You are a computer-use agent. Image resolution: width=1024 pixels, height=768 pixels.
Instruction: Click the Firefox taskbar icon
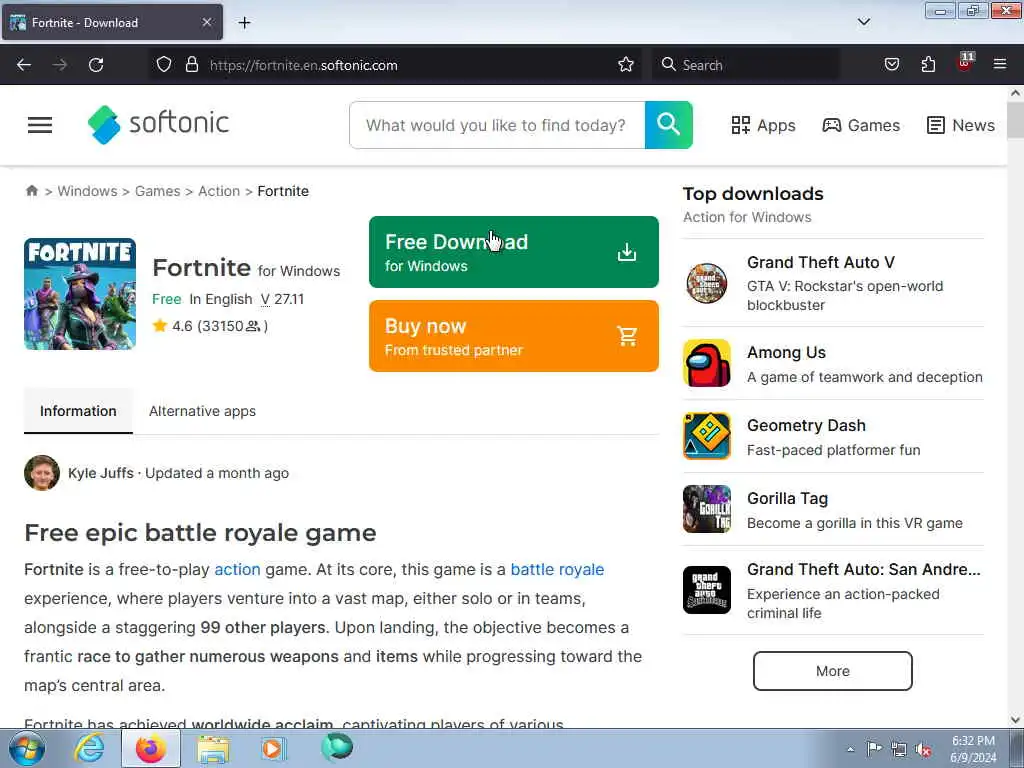tap(151, 748)
